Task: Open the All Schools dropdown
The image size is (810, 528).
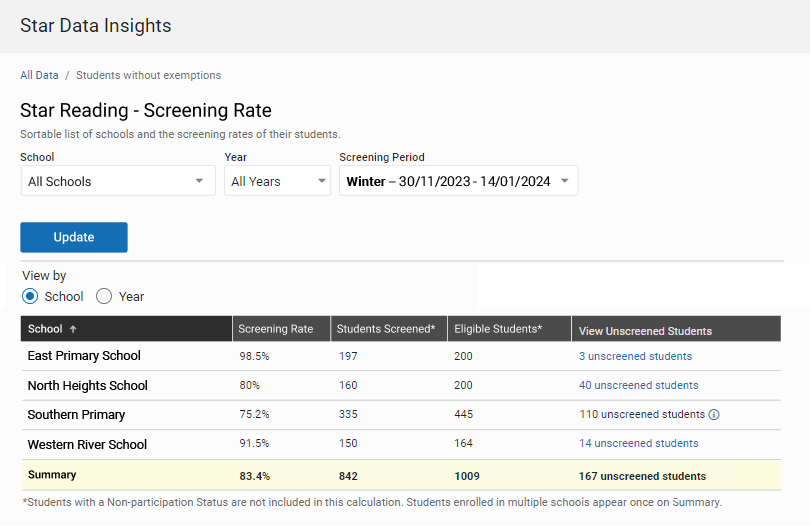Action: [118, 181]
